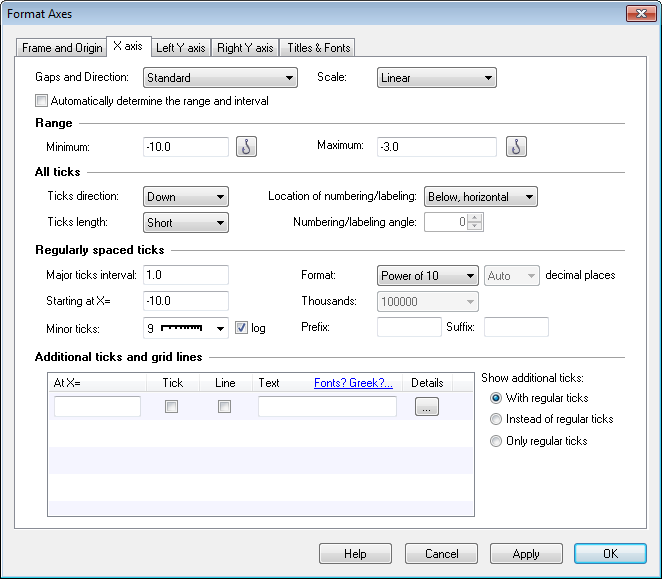This screenshot has height=579, width=662.
Task: Open the Ticks direction dropdown
Action: click(186, 197)
